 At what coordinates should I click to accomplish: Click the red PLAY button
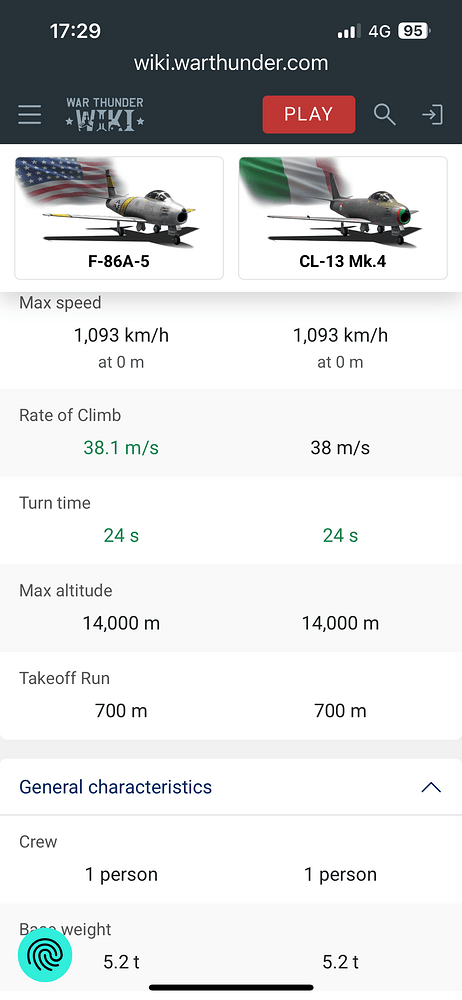click(309, 114)
